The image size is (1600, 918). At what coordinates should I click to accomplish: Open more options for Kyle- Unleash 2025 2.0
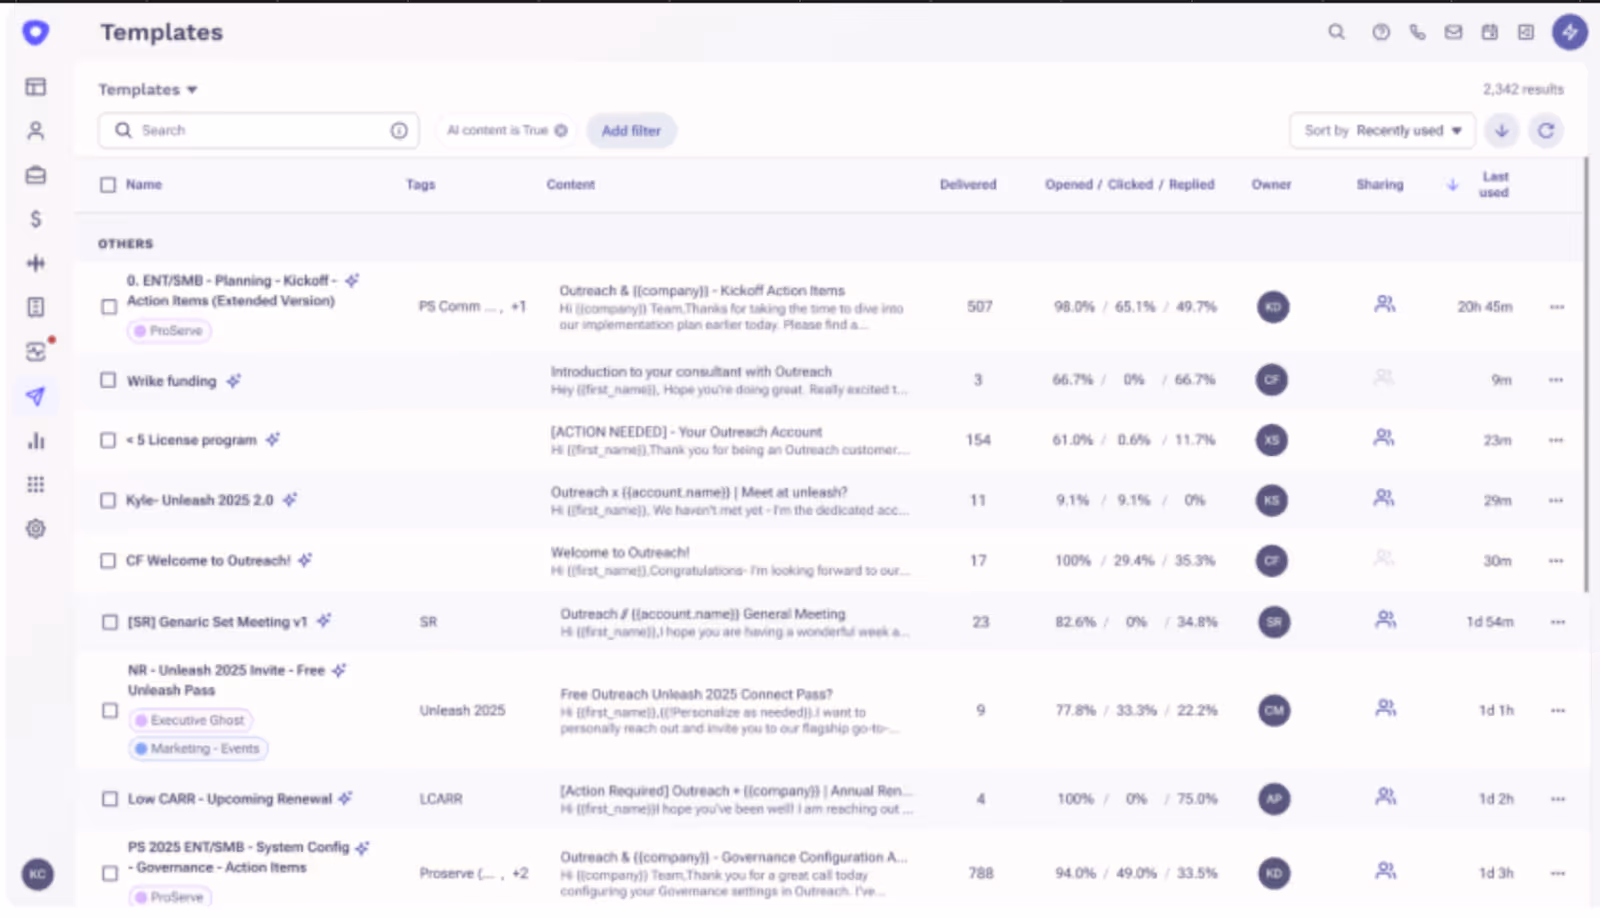(x=1556, y=500)
